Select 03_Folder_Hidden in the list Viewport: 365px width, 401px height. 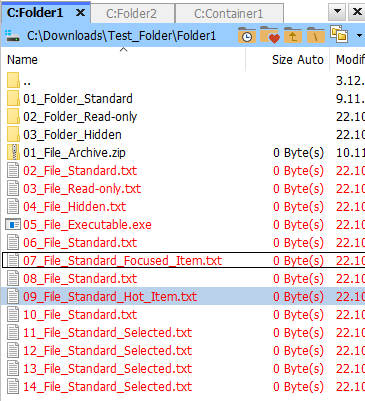point(72,135)
